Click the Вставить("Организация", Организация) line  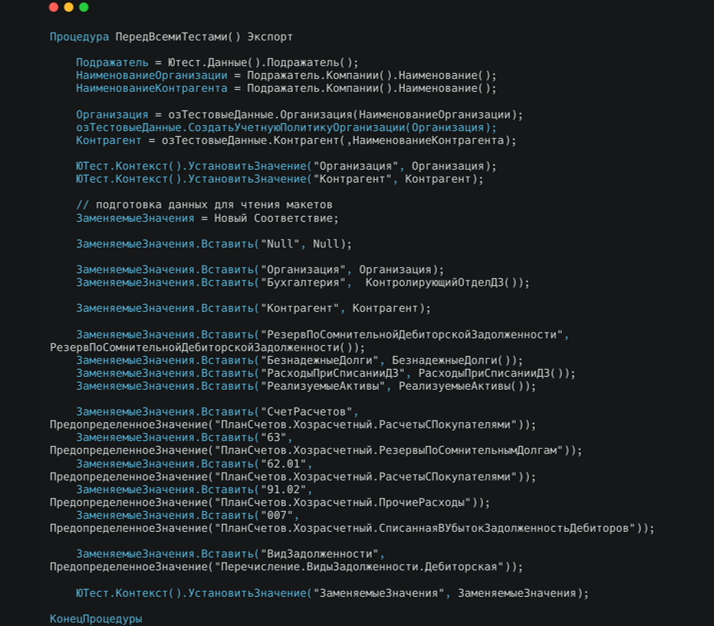coord(260,270)
